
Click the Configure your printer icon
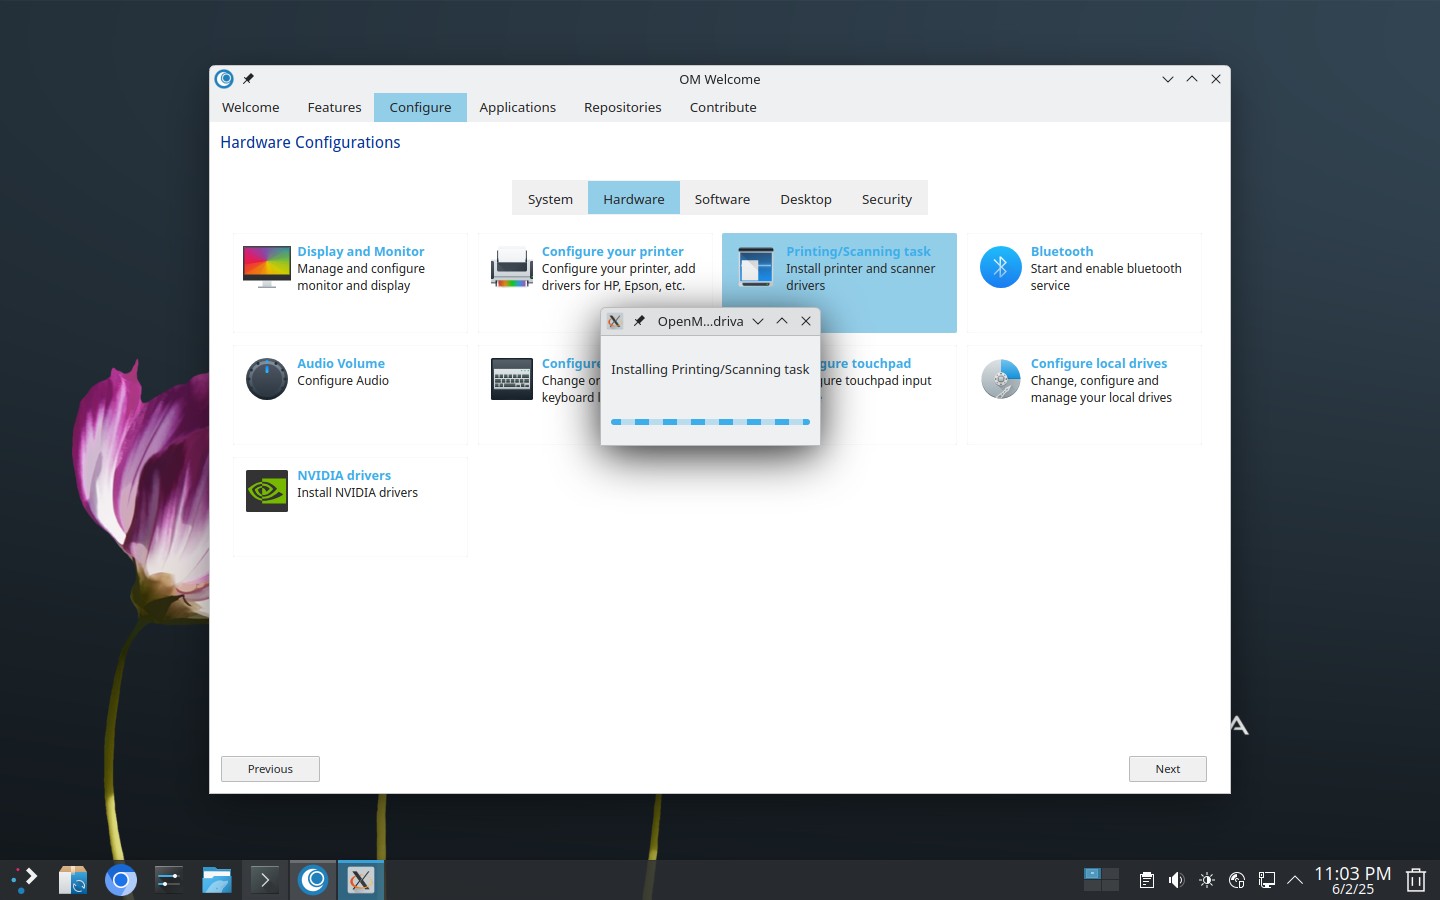[511, 267]
